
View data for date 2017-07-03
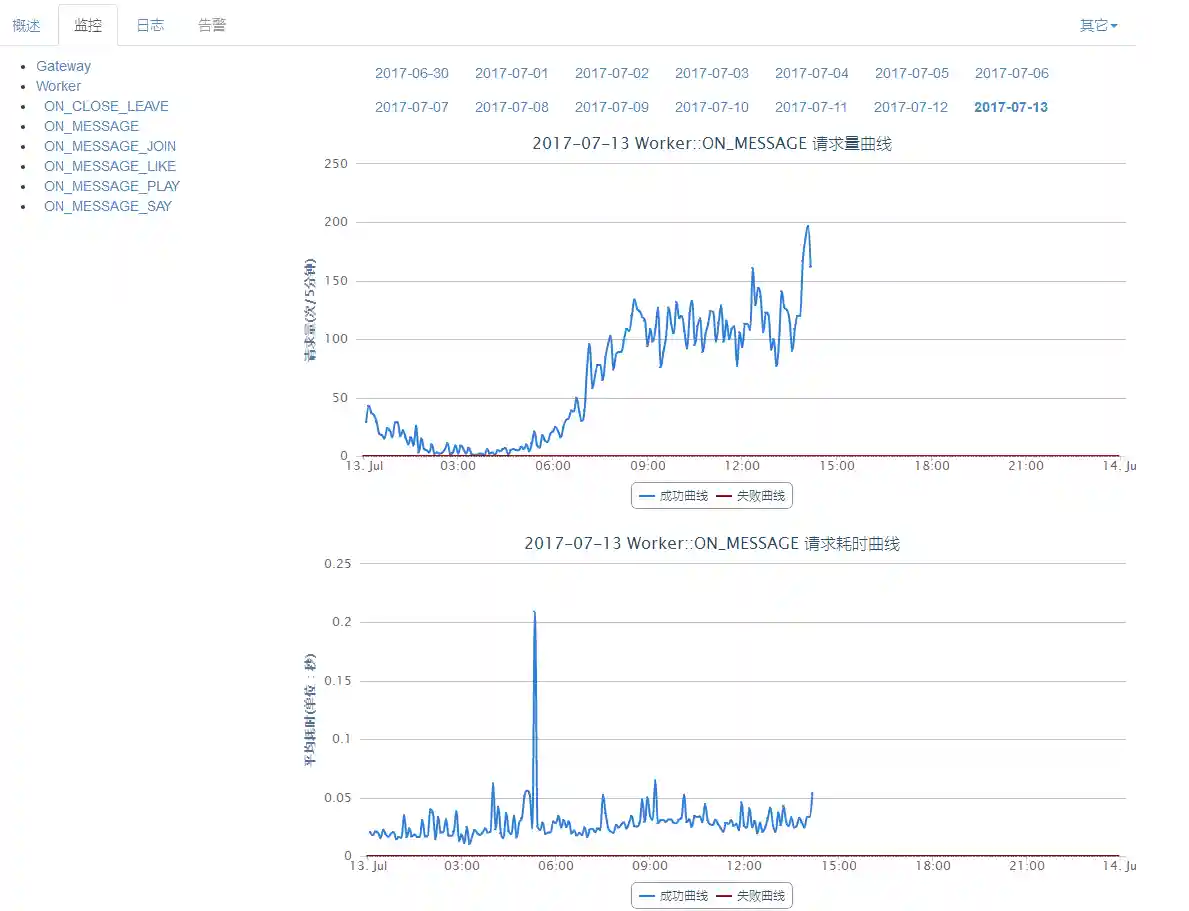(x=712, y=74)
